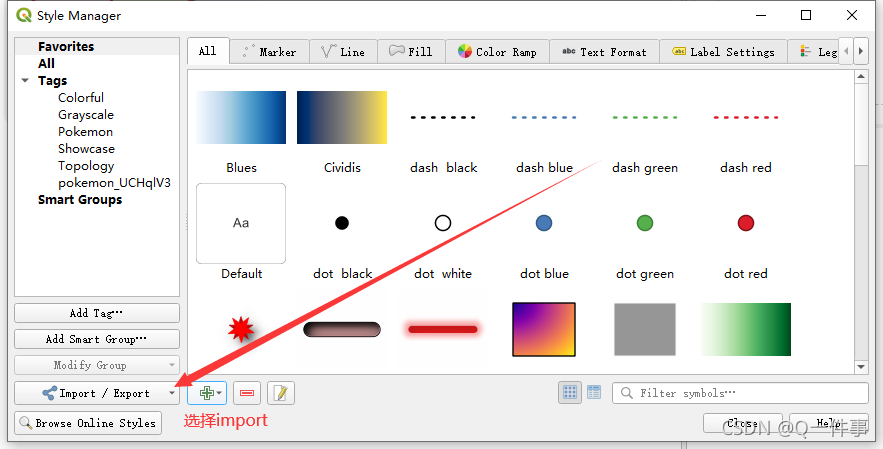Select the red starburst marker symbol

tap(241, 329)
